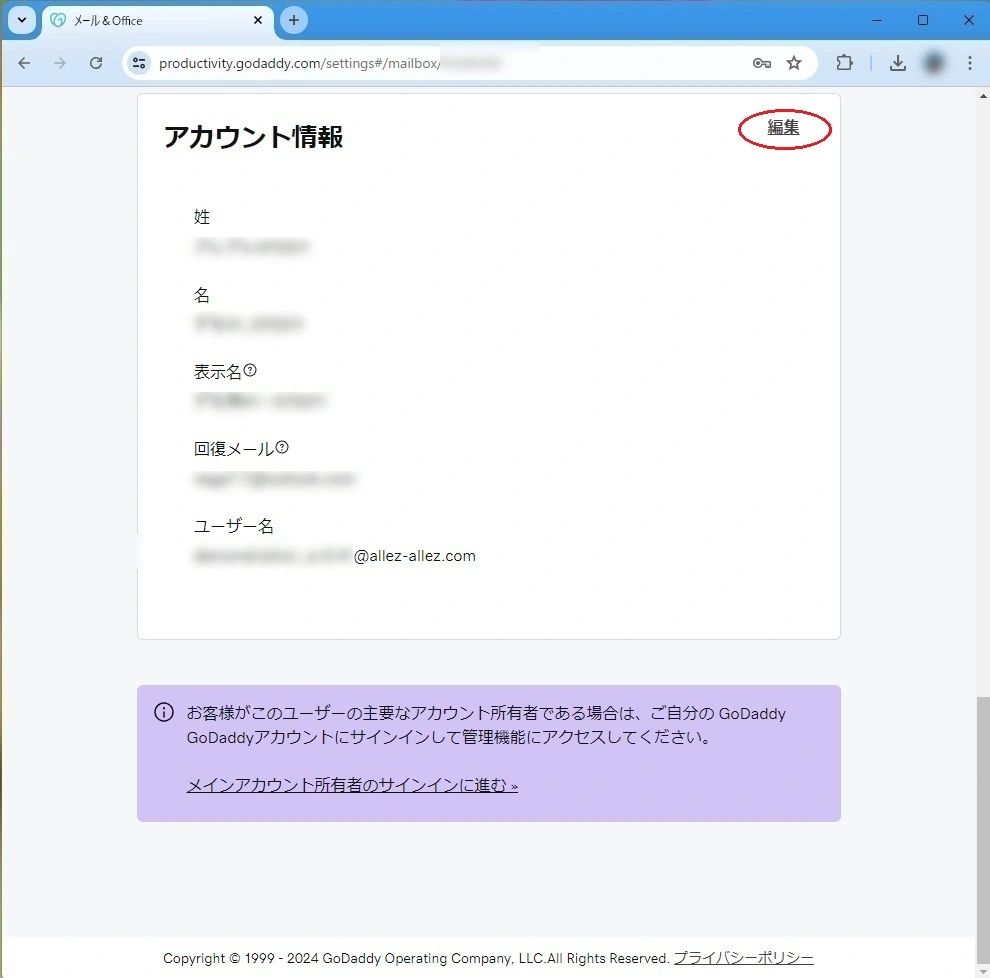Open メインアカウント所有者のサインインに進む link
The width and height of the screenshot is (990, 978).
pos(352,785)
